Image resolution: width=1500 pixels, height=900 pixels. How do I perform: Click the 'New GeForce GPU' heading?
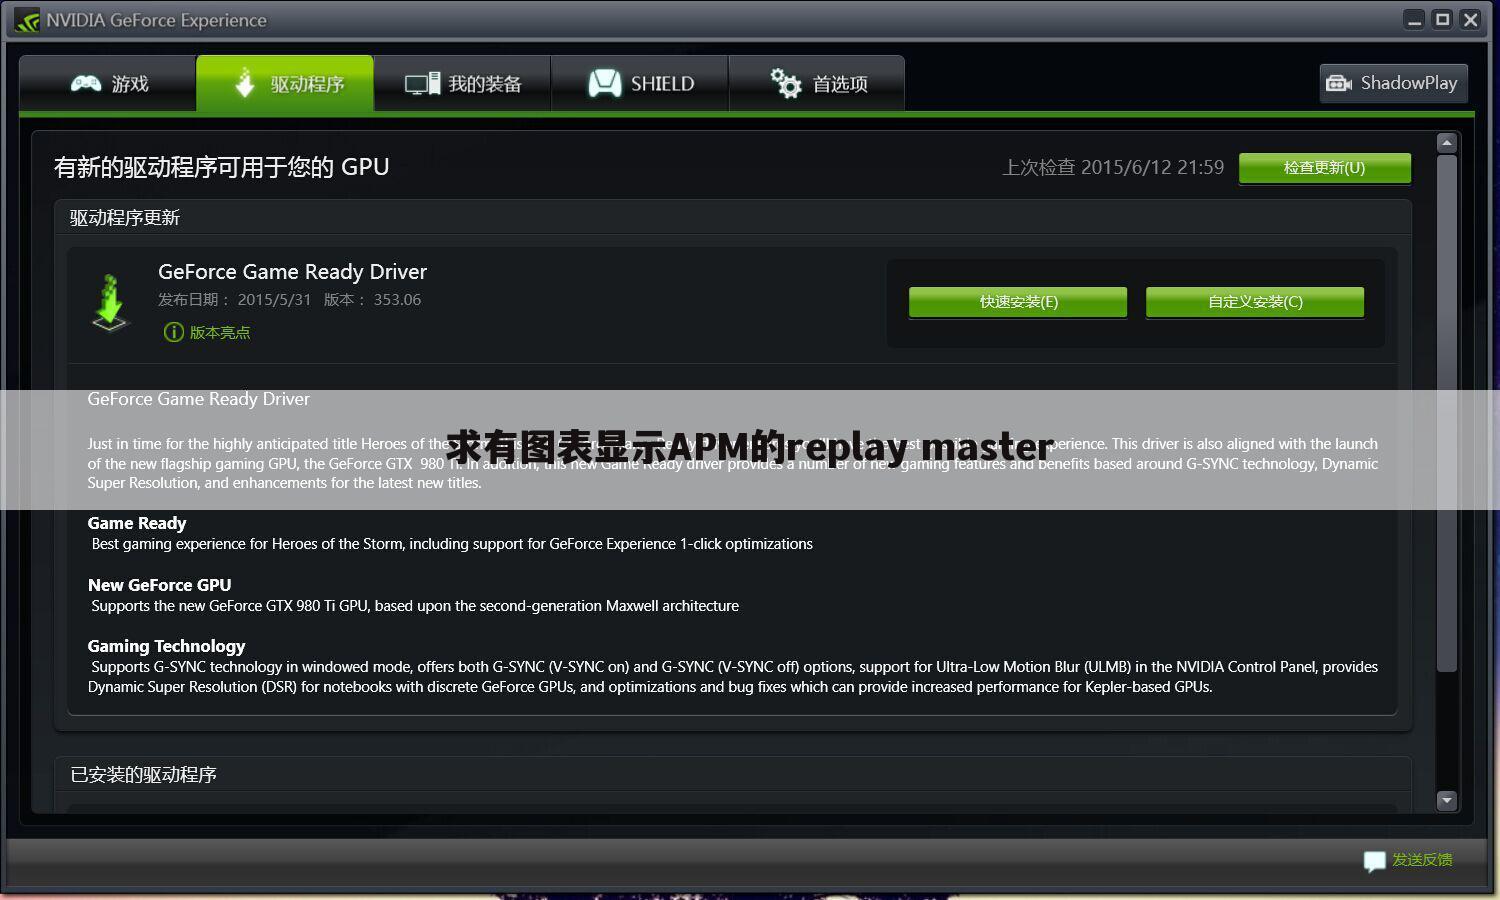click(160, 585)
